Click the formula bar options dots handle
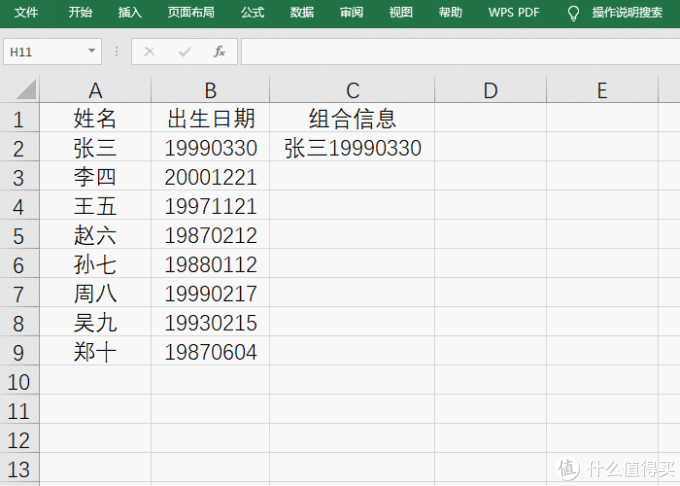The height and width of the screenshot is (486, 680). [116, 52]
